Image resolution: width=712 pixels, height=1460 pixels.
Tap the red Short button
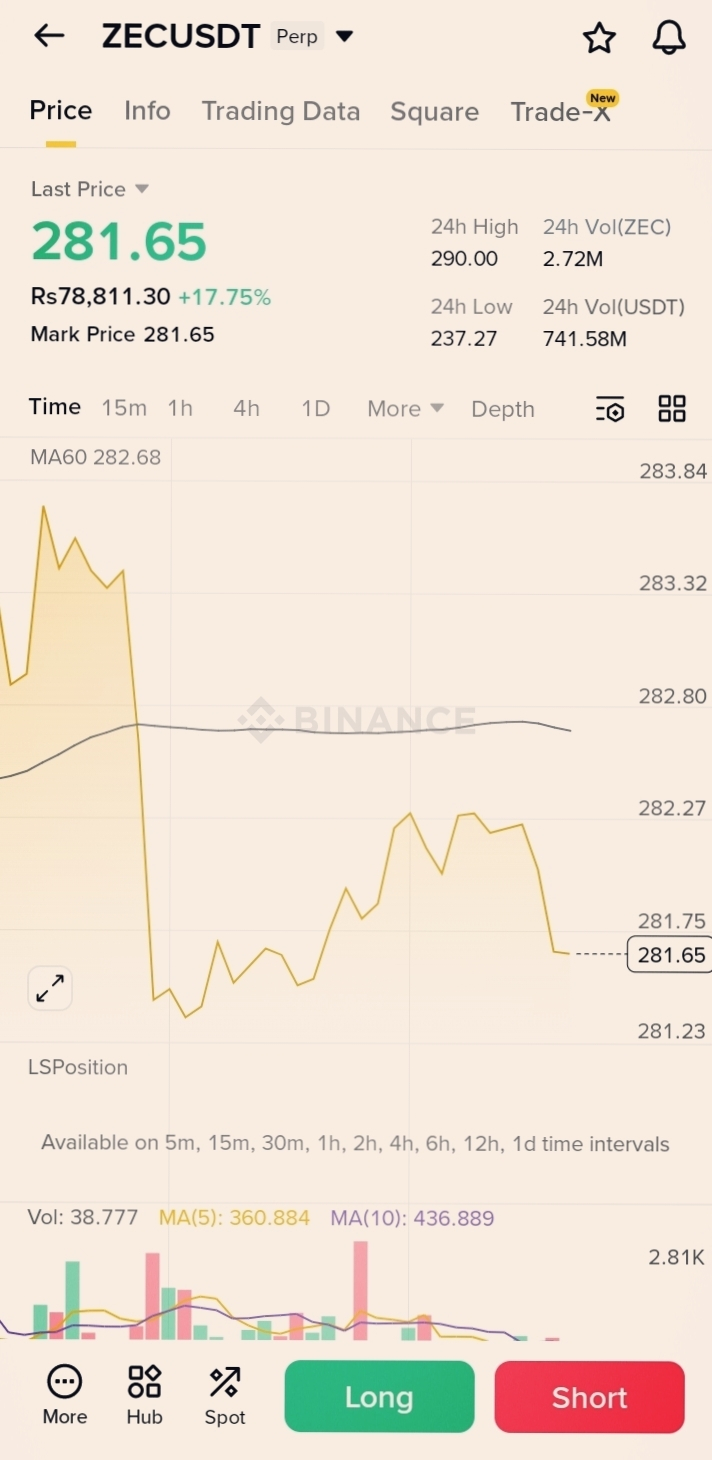[589, 1397]
